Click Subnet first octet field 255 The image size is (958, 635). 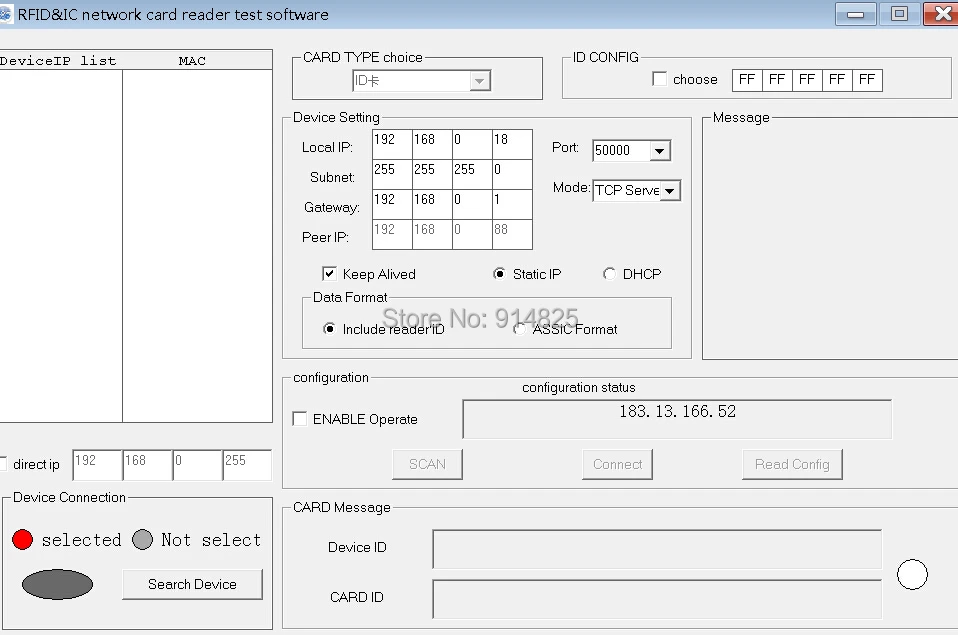392,174
